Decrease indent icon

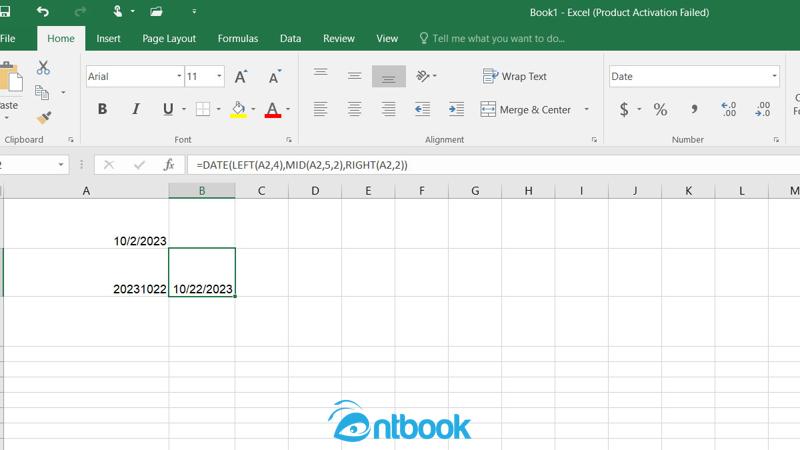[x=422, y=109]
